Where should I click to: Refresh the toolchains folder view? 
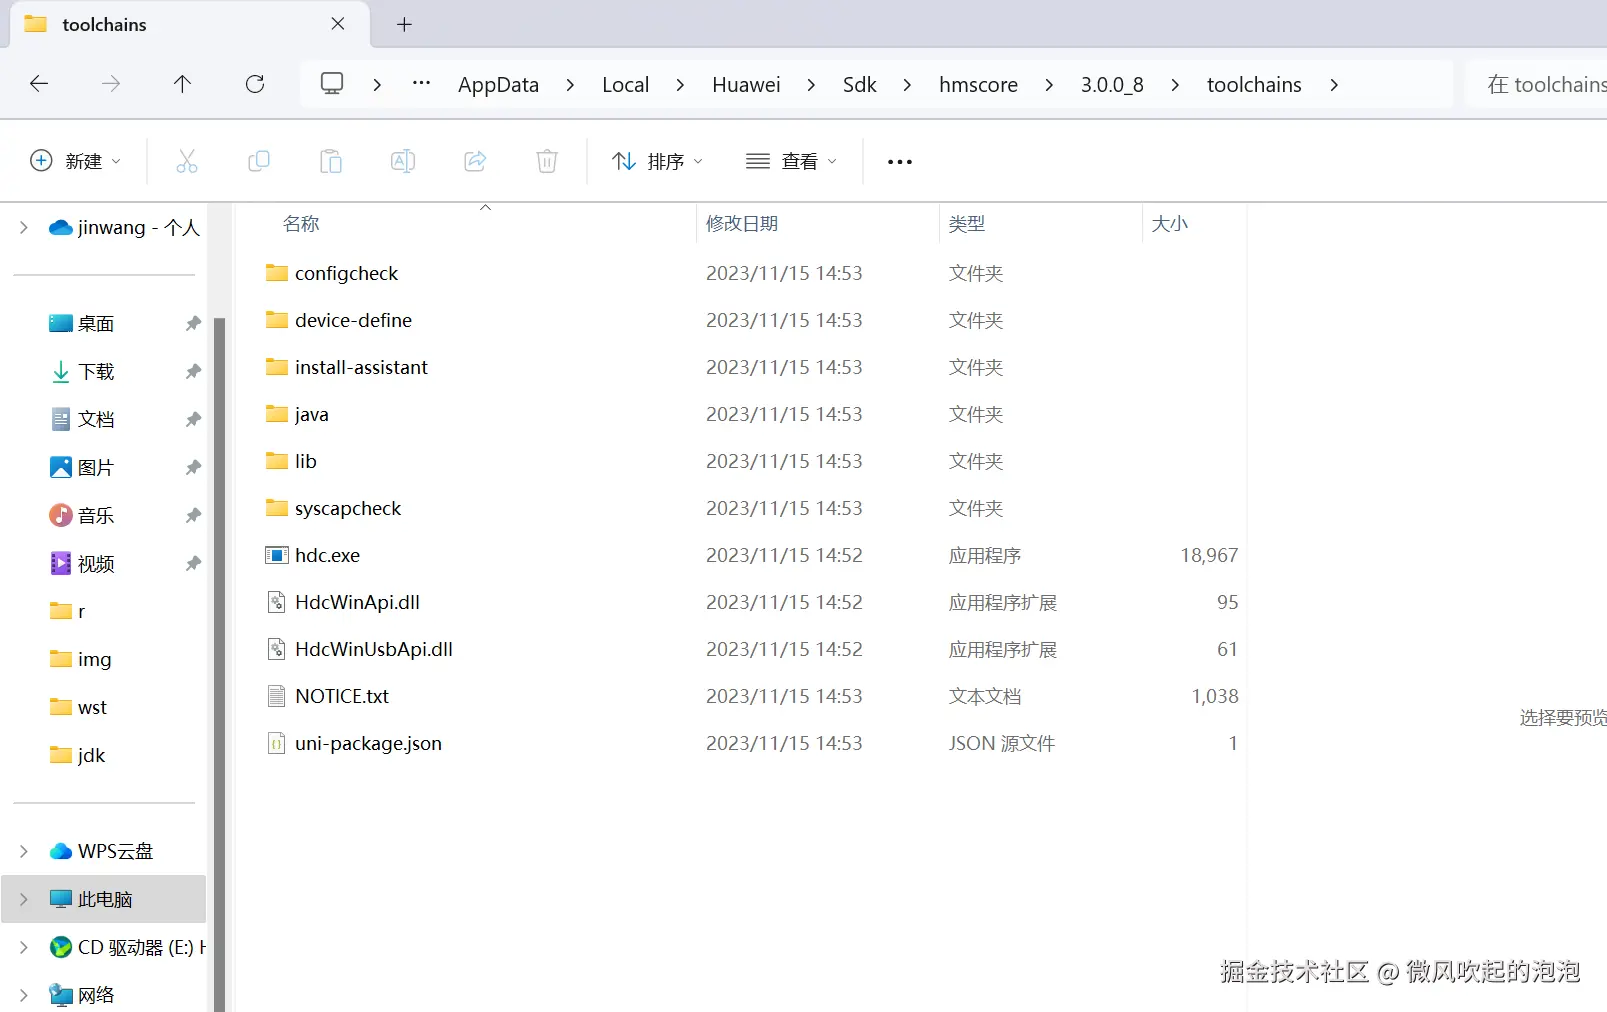coord(255,84)
